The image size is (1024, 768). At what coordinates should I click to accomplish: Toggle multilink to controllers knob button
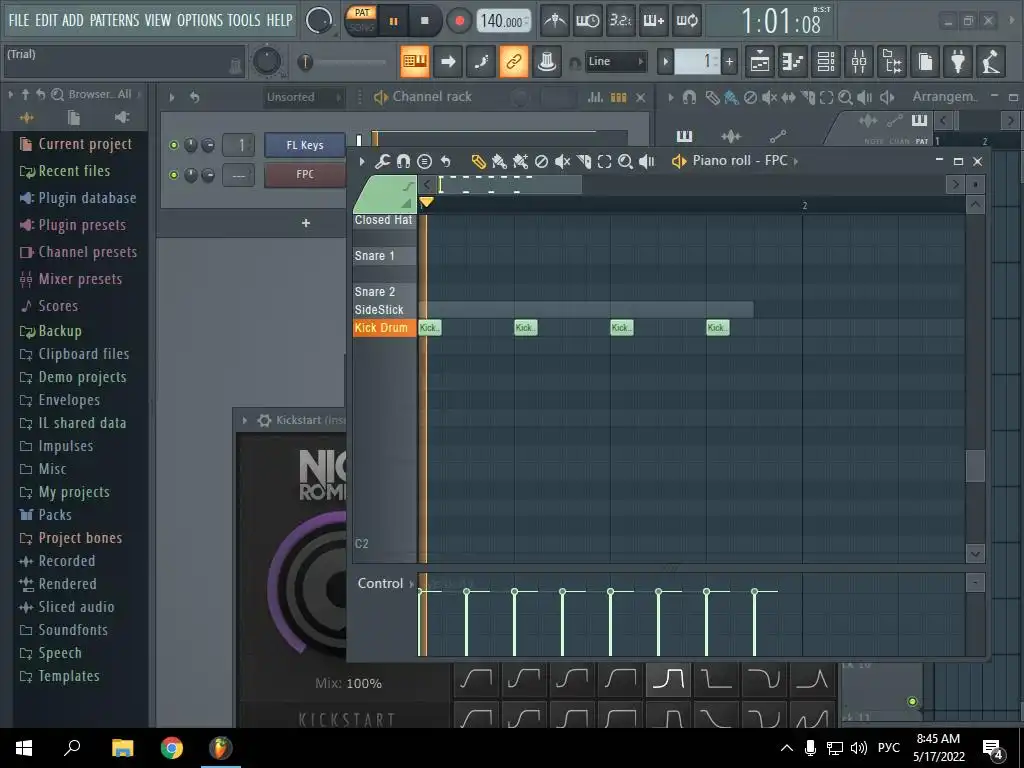click(547, 61)
